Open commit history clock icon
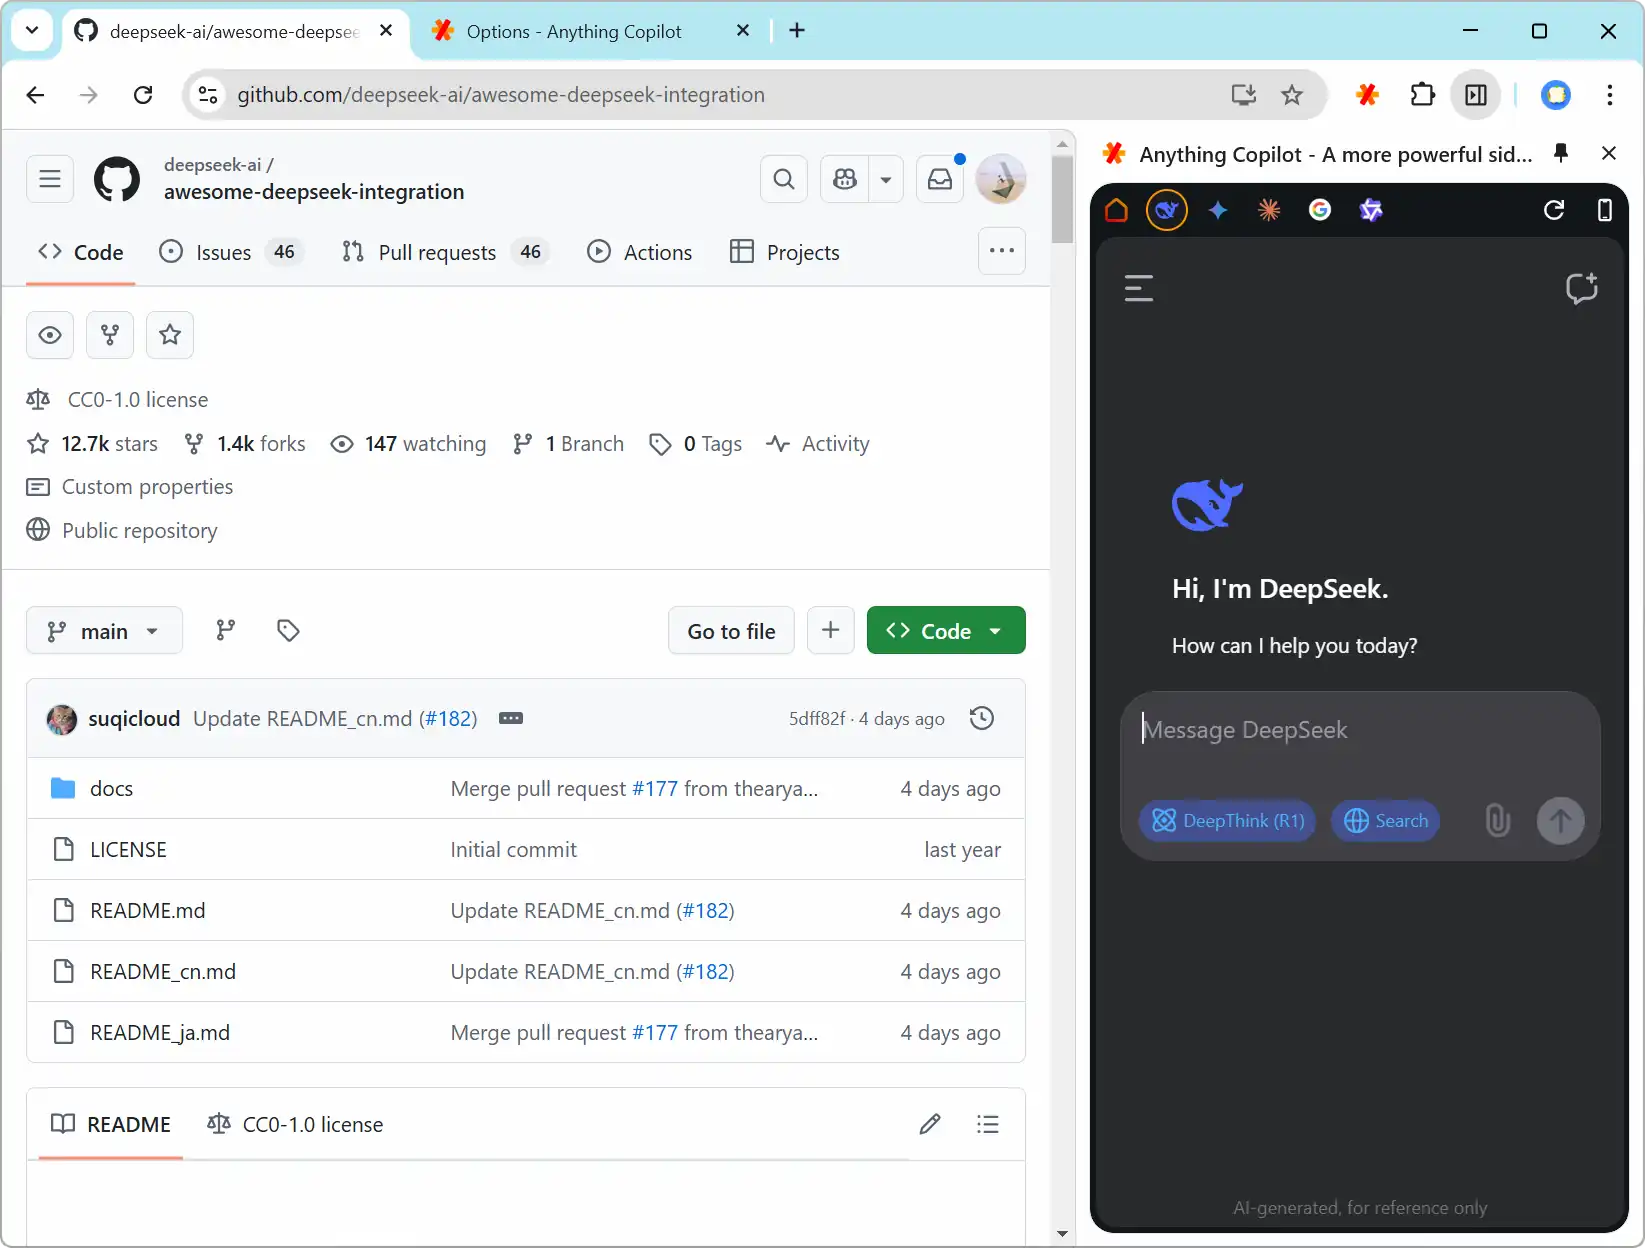Screen dimensions: 1645x1248 pyautogui.click(x=982, y=718)
